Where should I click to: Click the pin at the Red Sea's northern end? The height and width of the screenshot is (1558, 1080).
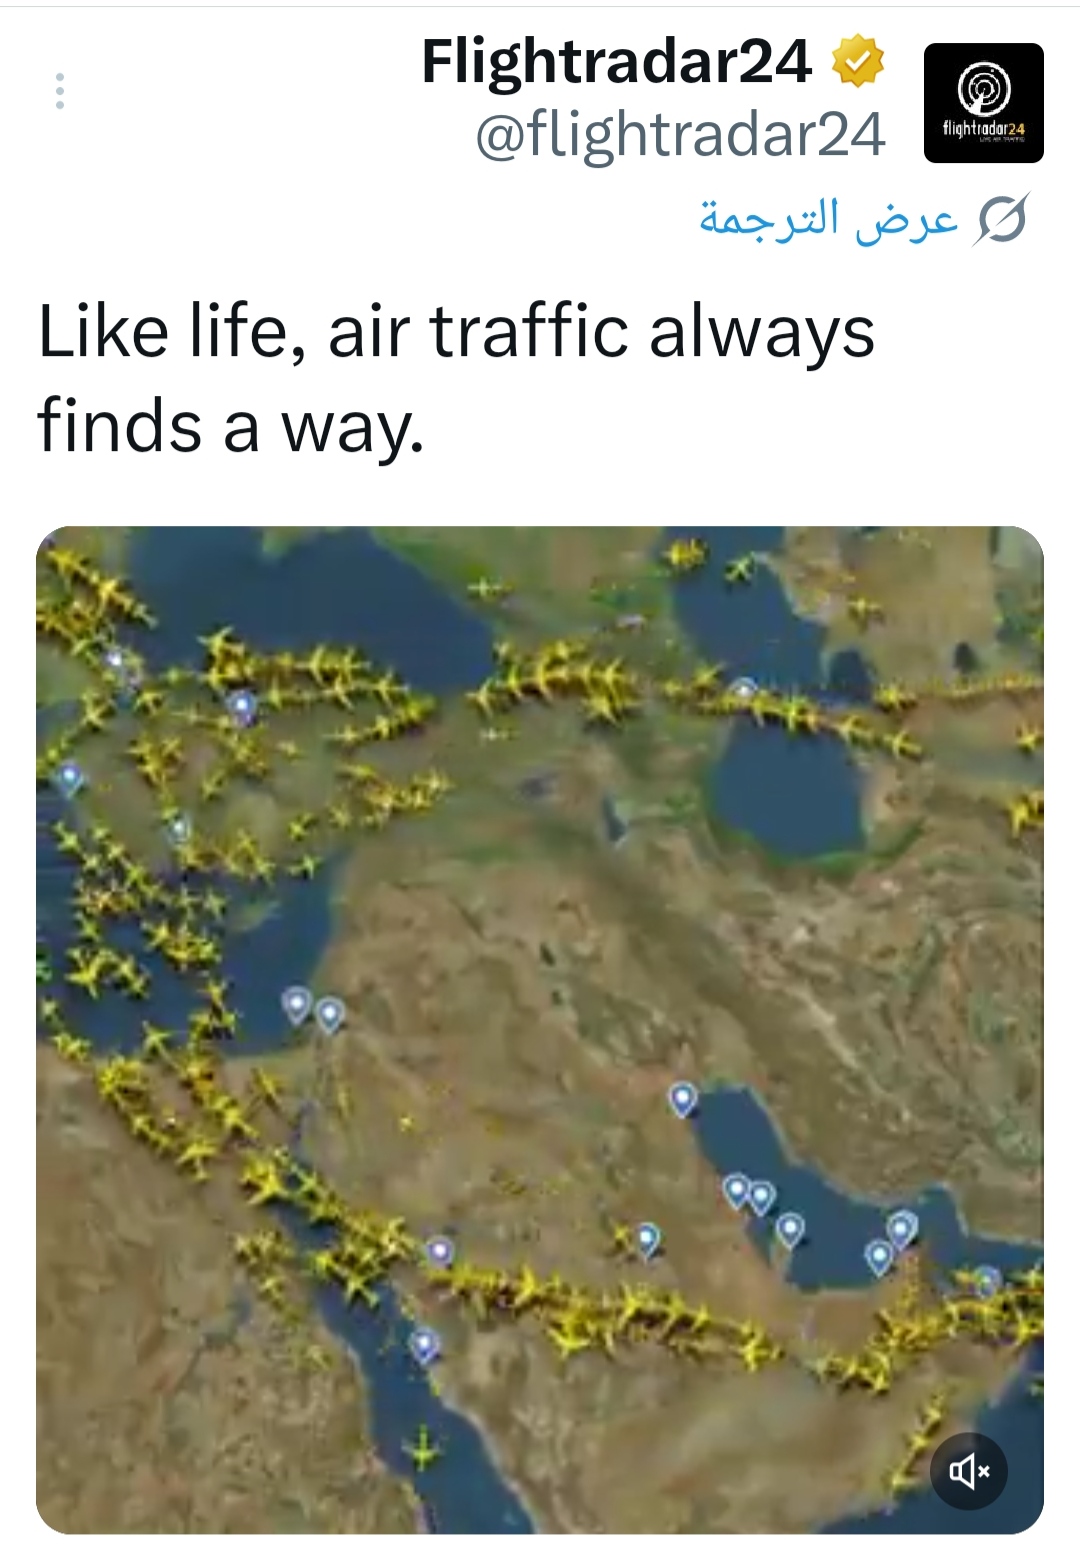440,1250
